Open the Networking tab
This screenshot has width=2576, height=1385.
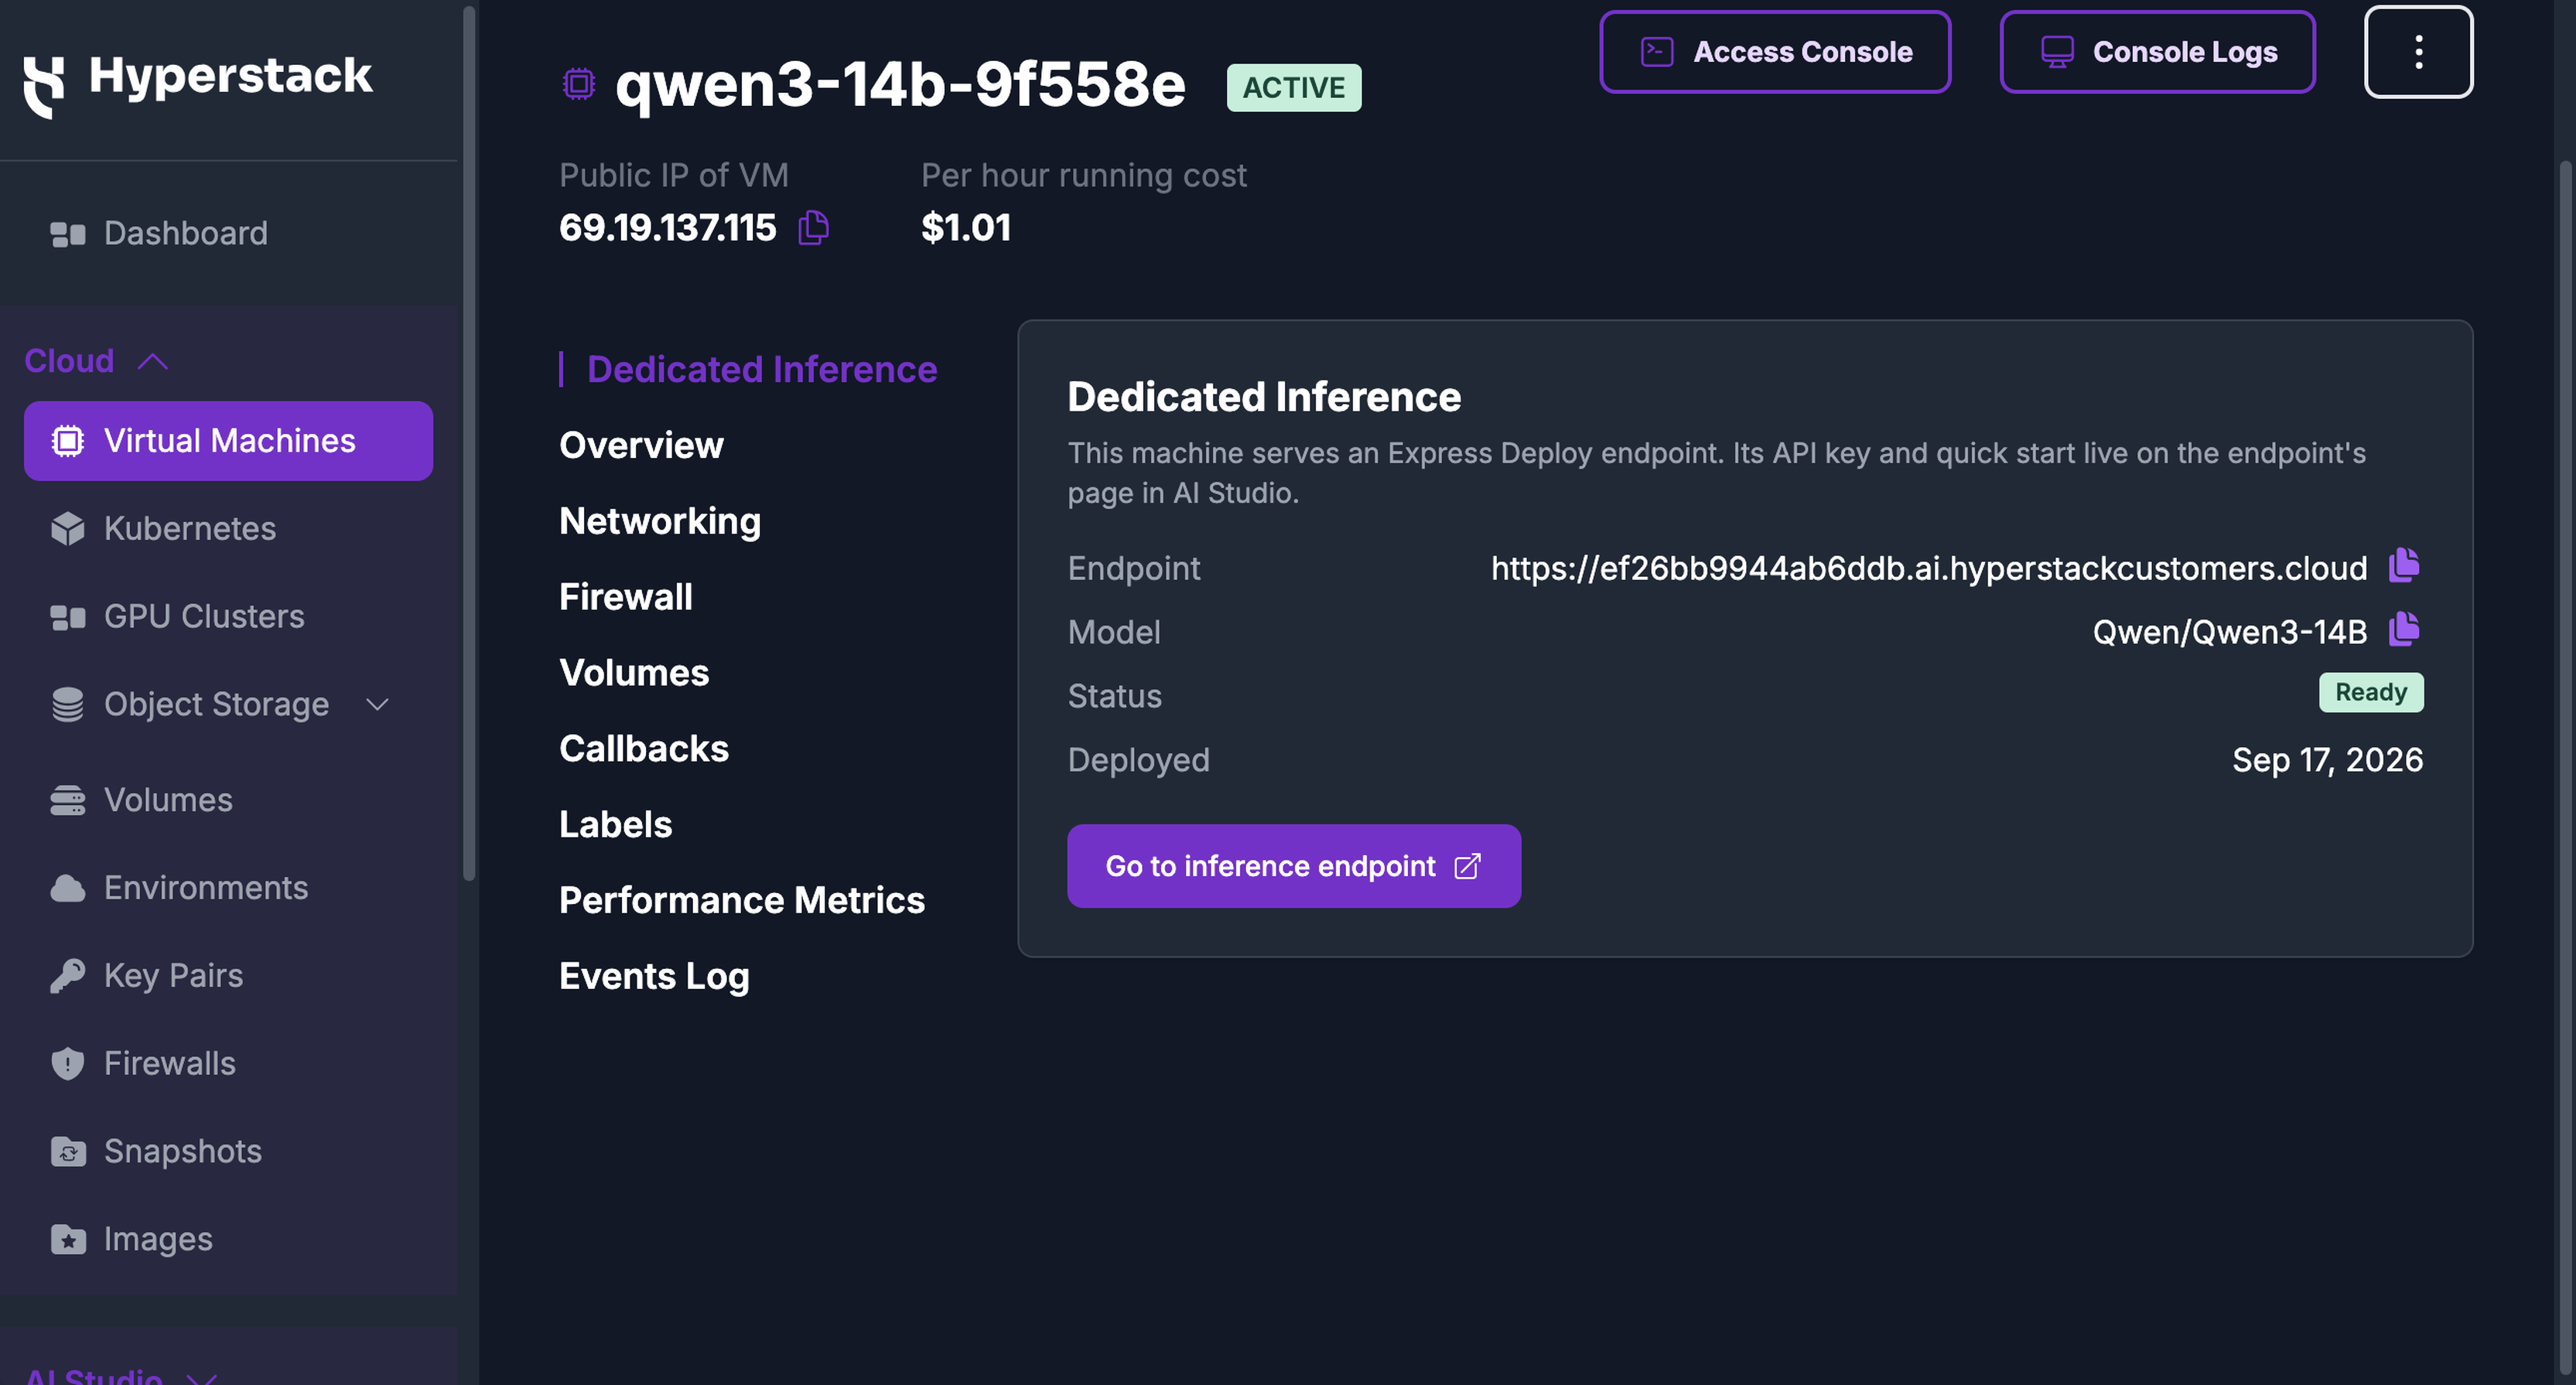(660, 522)
